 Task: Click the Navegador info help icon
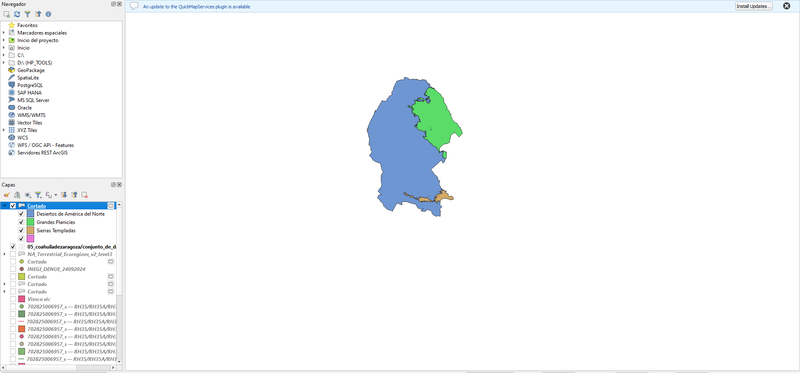click(48, 14)
